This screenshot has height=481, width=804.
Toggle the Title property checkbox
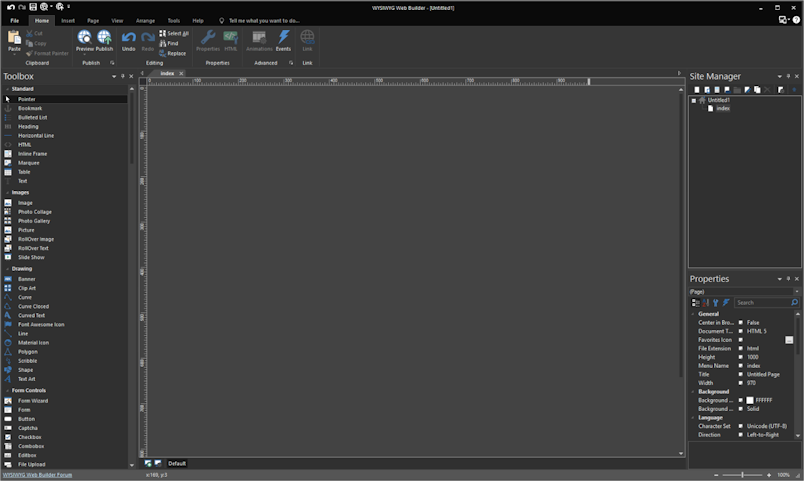pos(740,374)
